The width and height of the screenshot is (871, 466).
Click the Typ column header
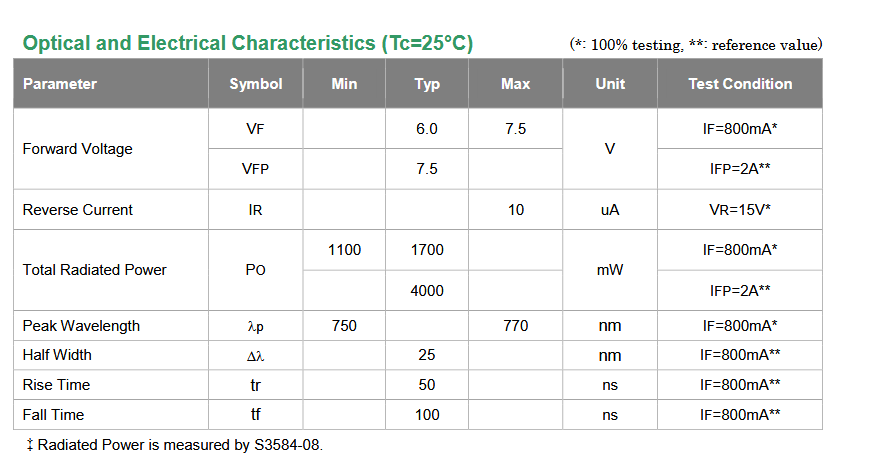427,84
